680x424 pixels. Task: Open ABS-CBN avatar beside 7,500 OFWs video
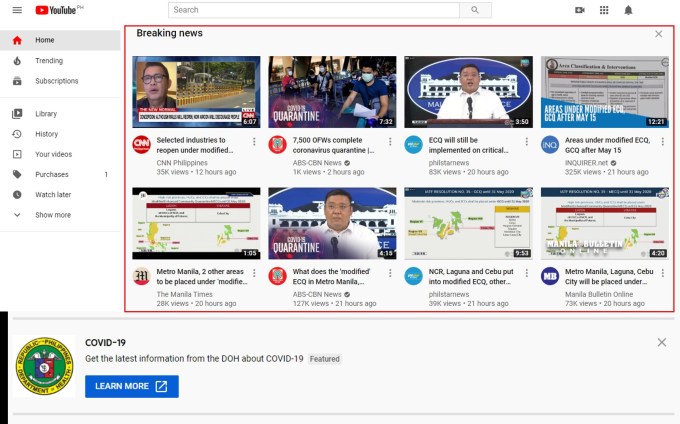pyautogui.click(x=278, y=145)
